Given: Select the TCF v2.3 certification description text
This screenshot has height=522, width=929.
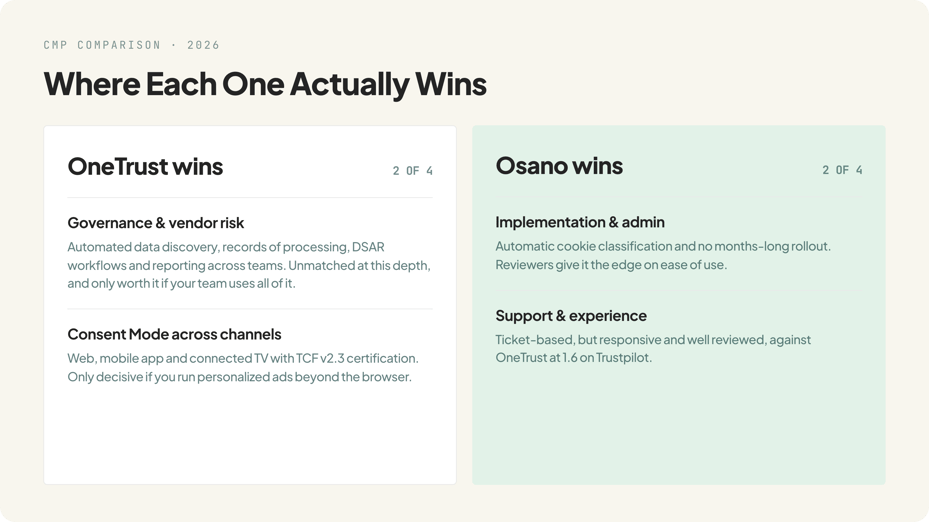Looking at the screenshot, I should pyautogui.click(x=243, y=367).
